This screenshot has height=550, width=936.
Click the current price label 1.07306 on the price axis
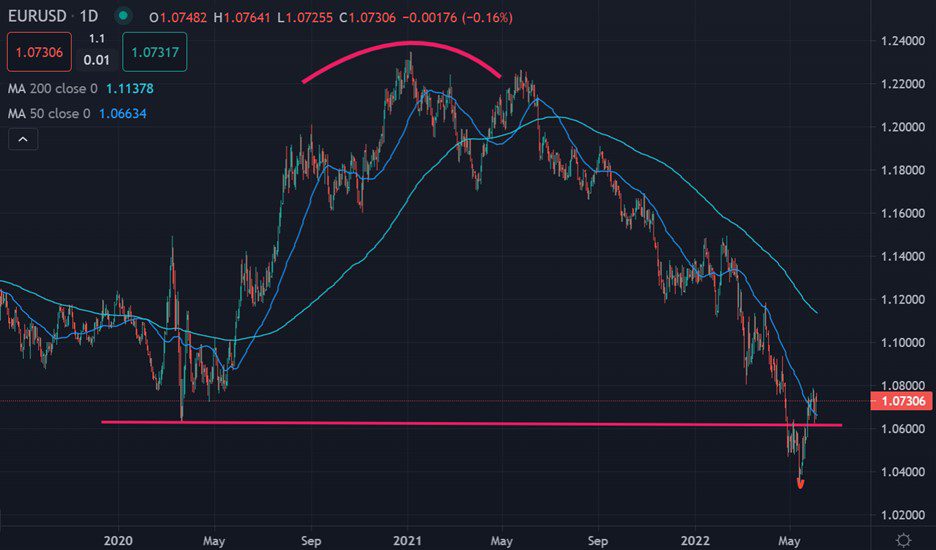pos(905,401)
